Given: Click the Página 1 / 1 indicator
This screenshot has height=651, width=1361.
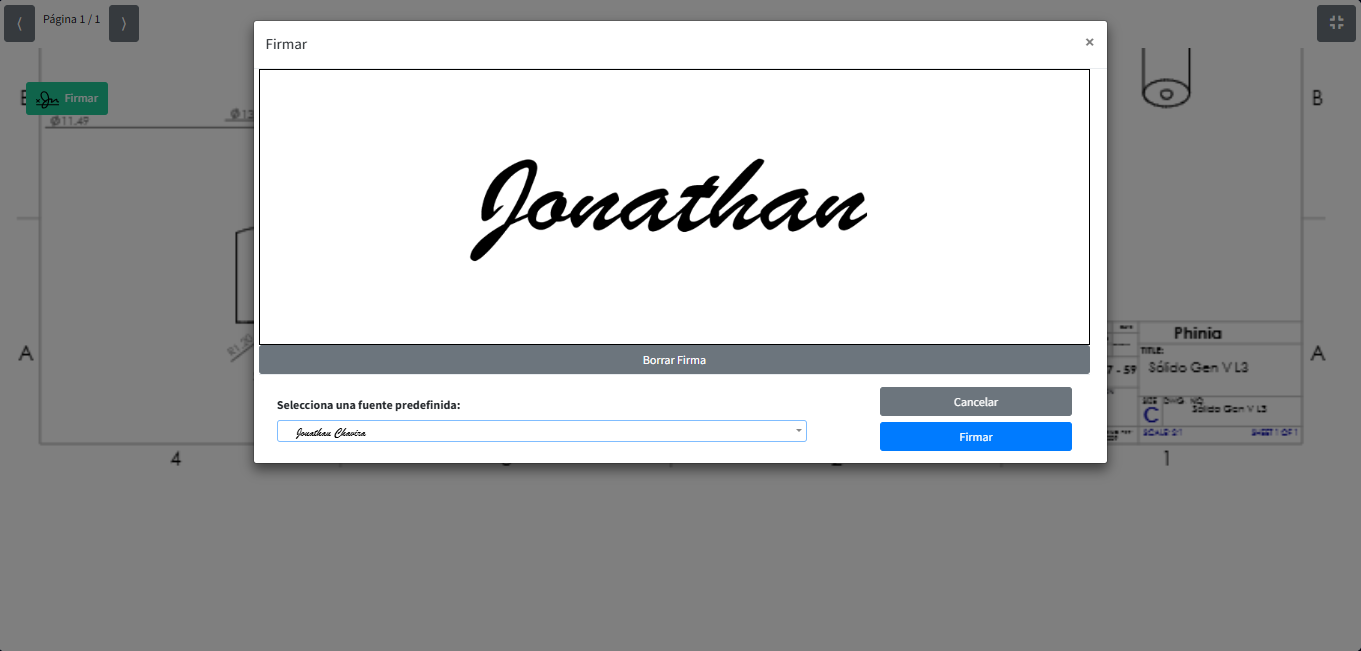Looking at the screenshot, I should tap(71, 19).
